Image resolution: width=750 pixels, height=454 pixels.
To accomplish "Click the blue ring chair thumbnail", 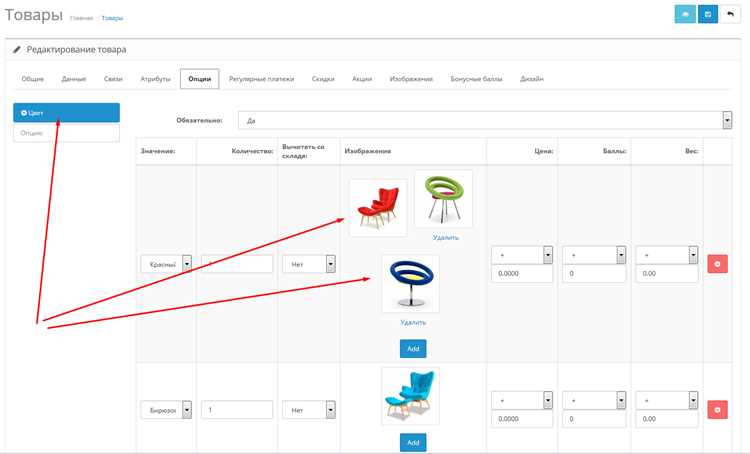I will point(411,284).
